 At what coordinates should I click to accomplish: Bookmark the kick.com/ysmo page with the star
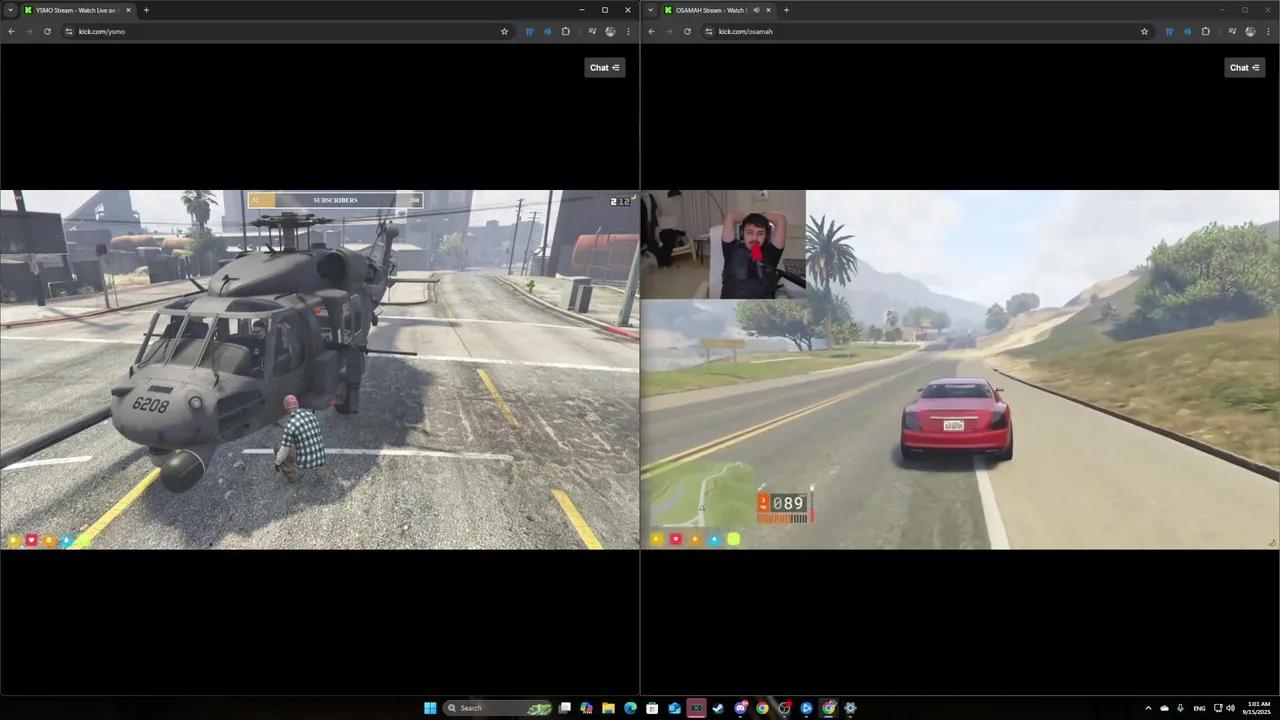click(504, 31)
